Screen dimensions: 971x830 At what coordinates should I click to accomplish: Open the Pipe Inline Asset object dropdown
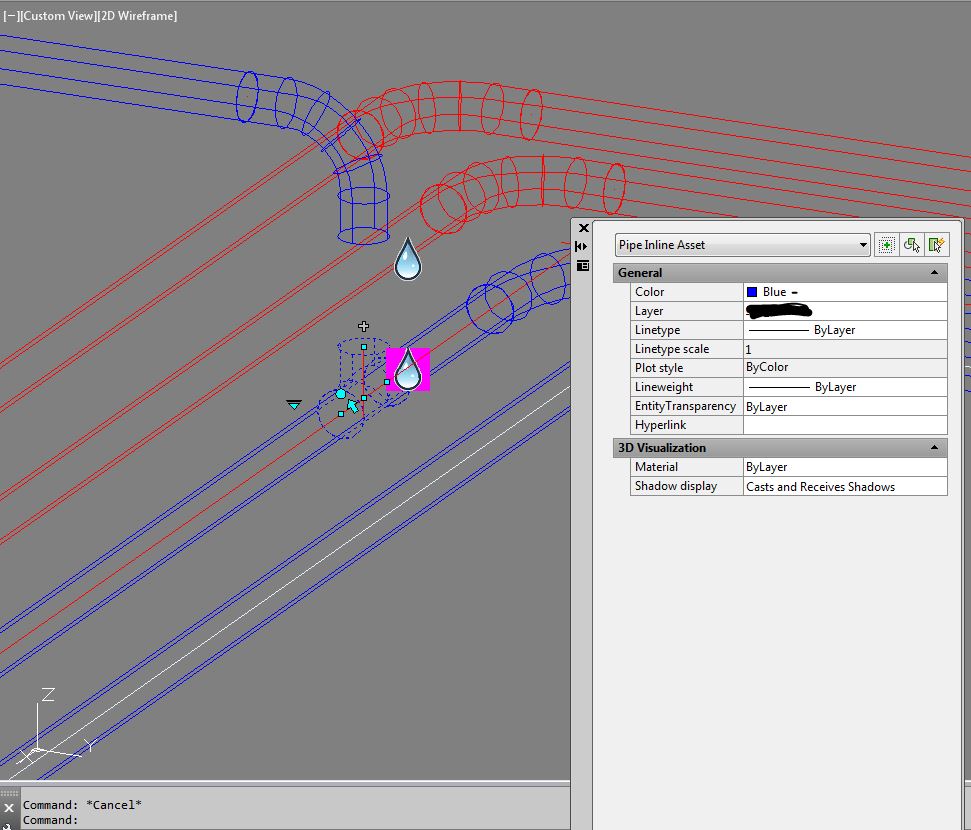click(x=862, y=244)
